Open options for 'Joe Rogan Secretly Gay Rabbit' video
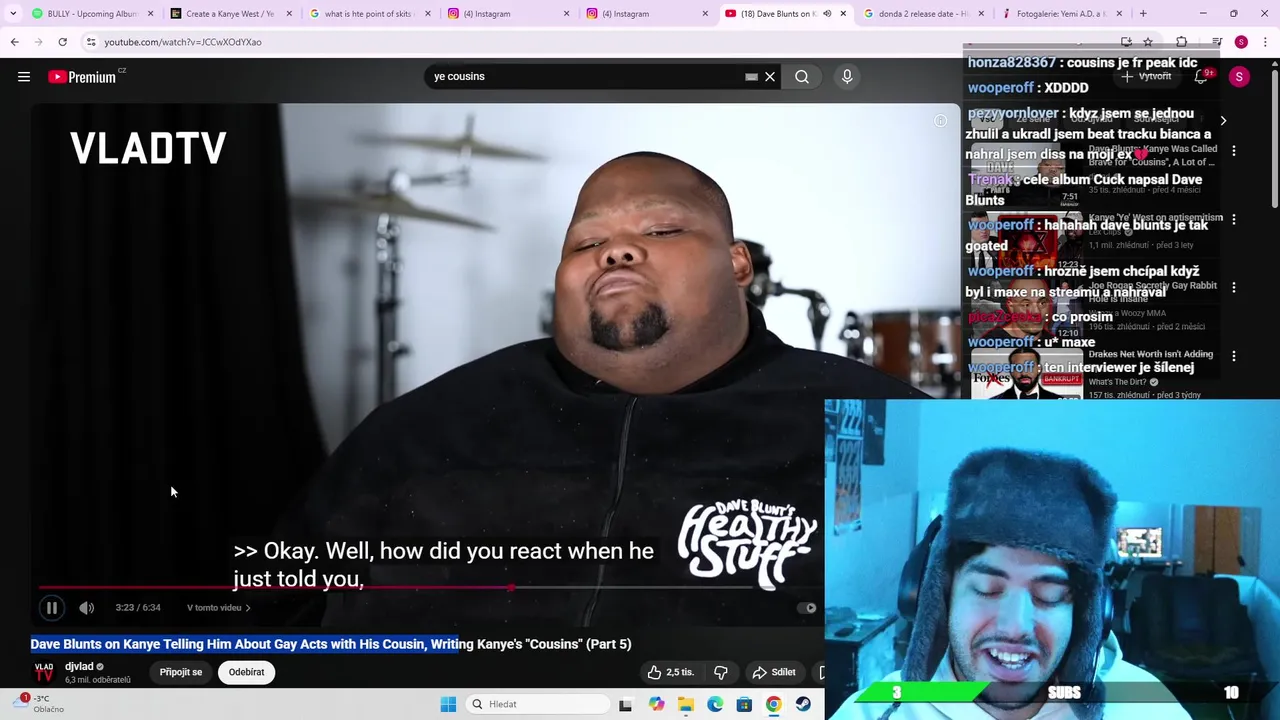 [1234, 287]
